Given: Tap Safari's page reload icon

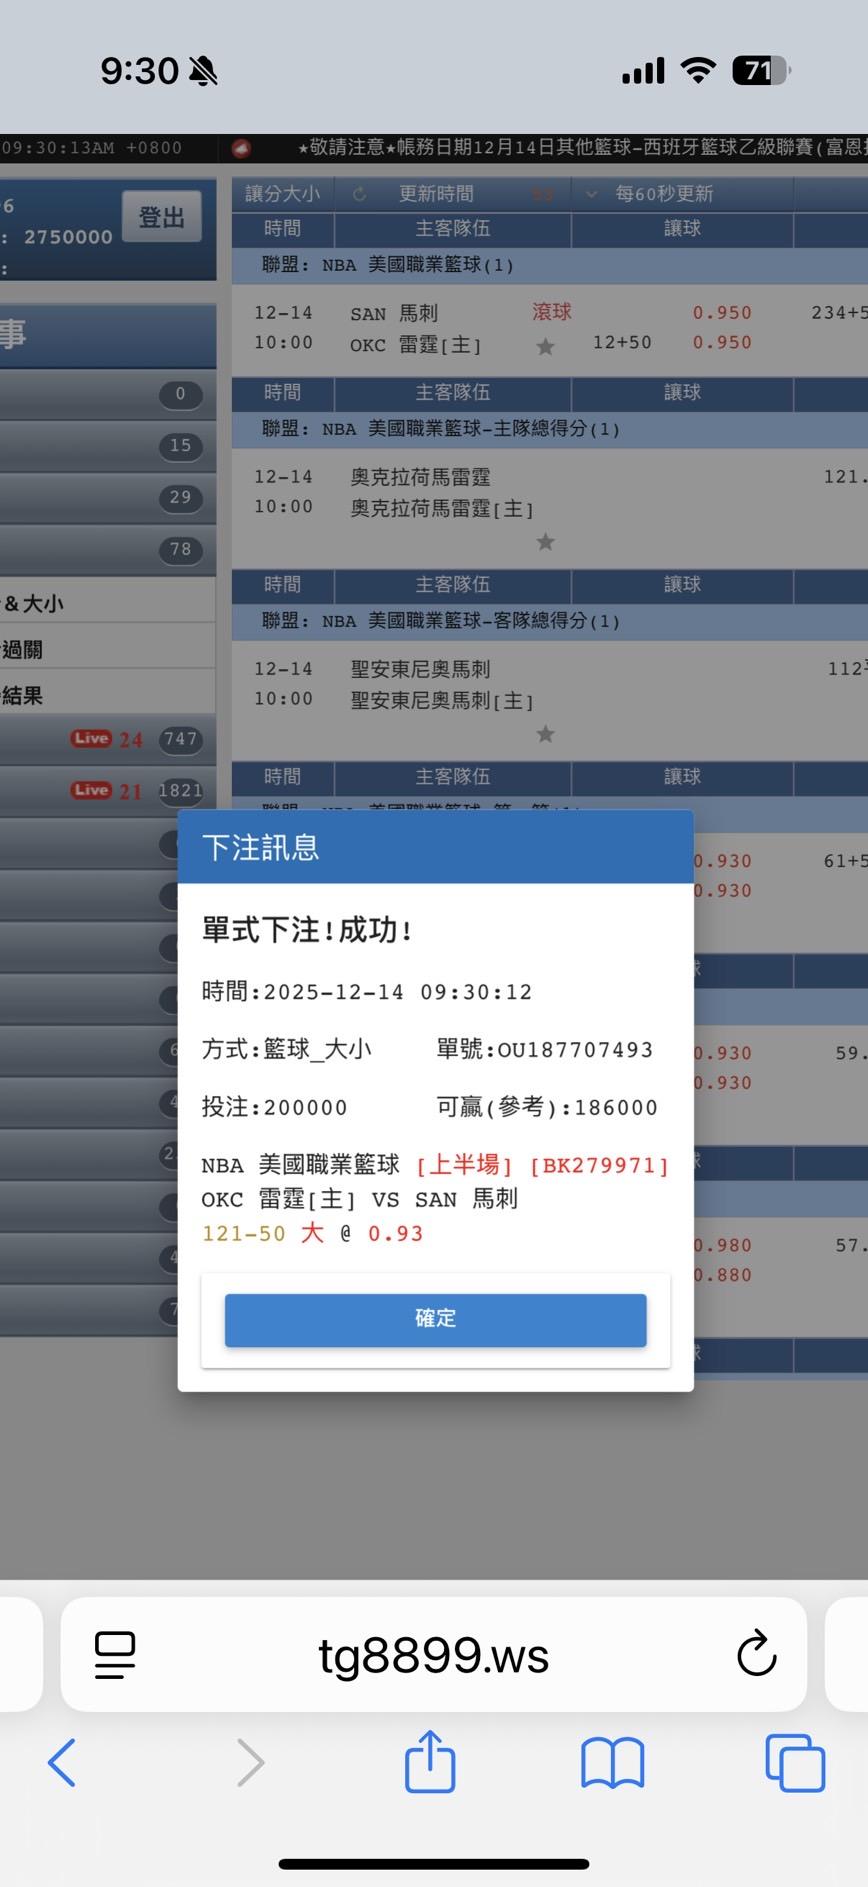Looking at the screenshot, I should 756,1654.
